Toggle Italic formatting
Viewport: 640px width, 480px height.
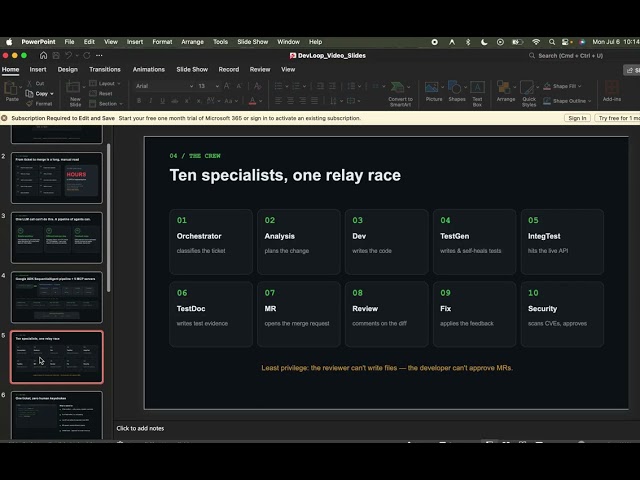151,101
